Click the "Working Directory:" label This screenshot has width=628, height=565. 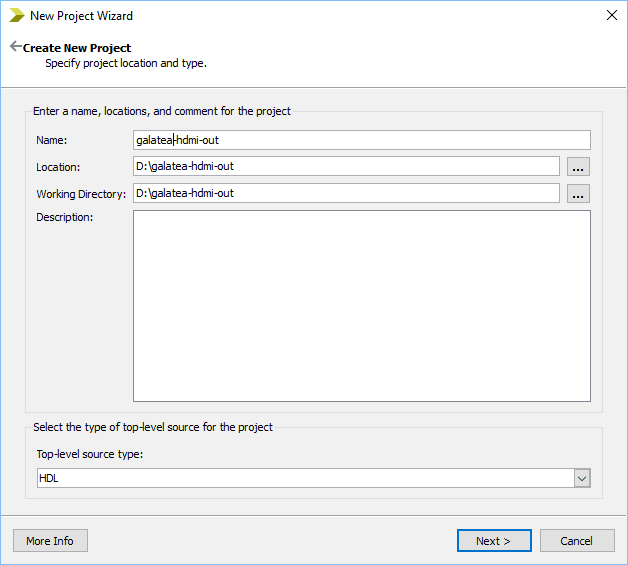(x=81, y=194)
